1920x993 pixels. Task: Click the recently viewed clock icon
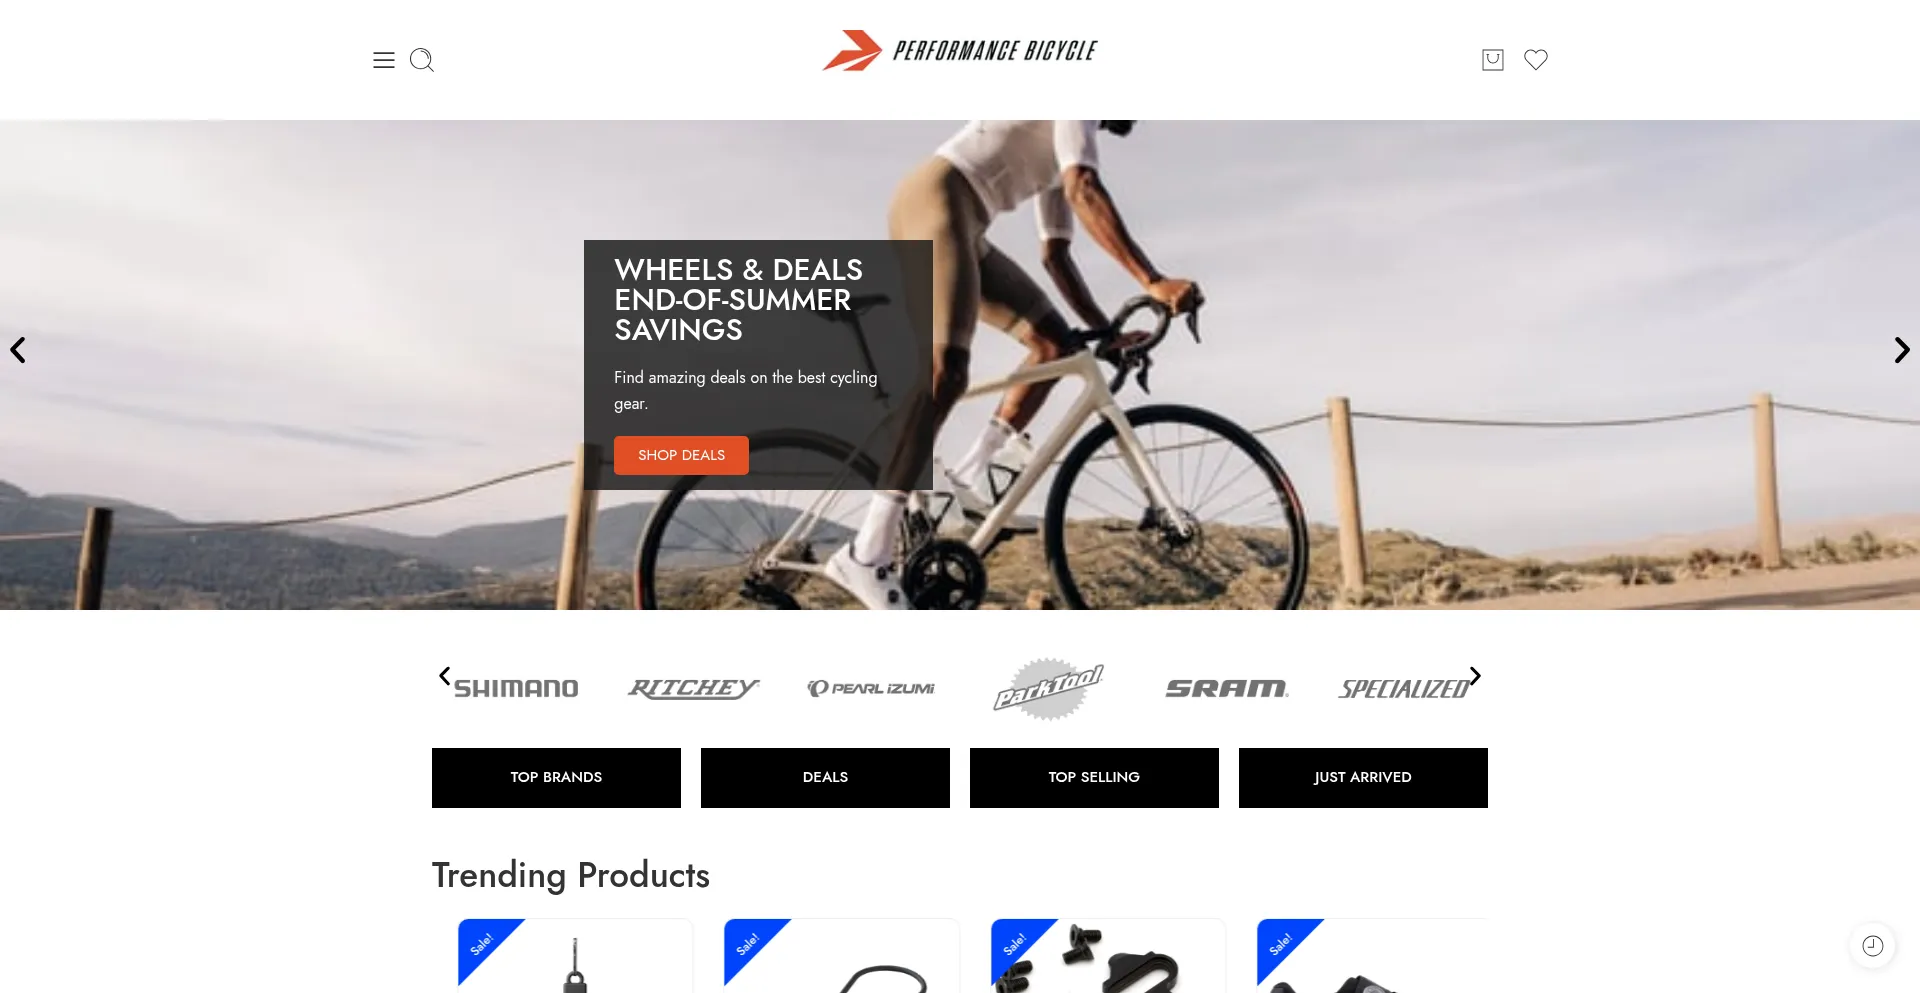(x=1873, y=946)
